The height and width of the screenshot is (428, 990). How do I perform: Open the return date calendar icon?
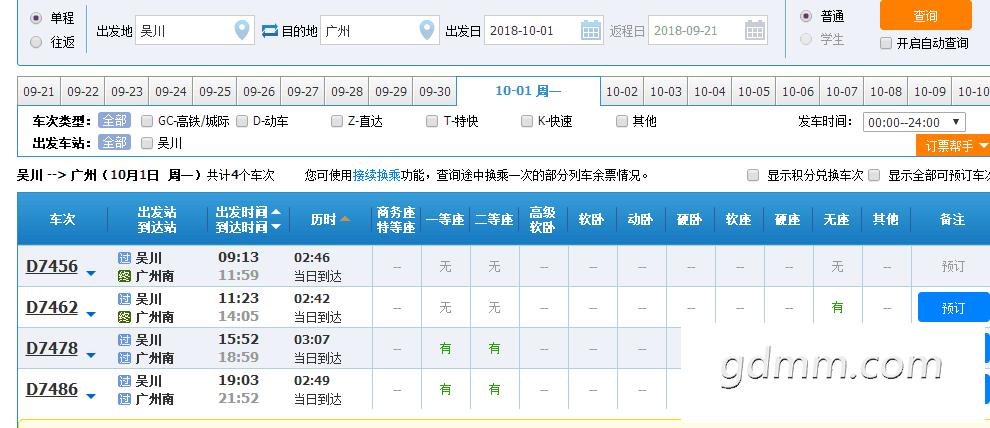755,30
